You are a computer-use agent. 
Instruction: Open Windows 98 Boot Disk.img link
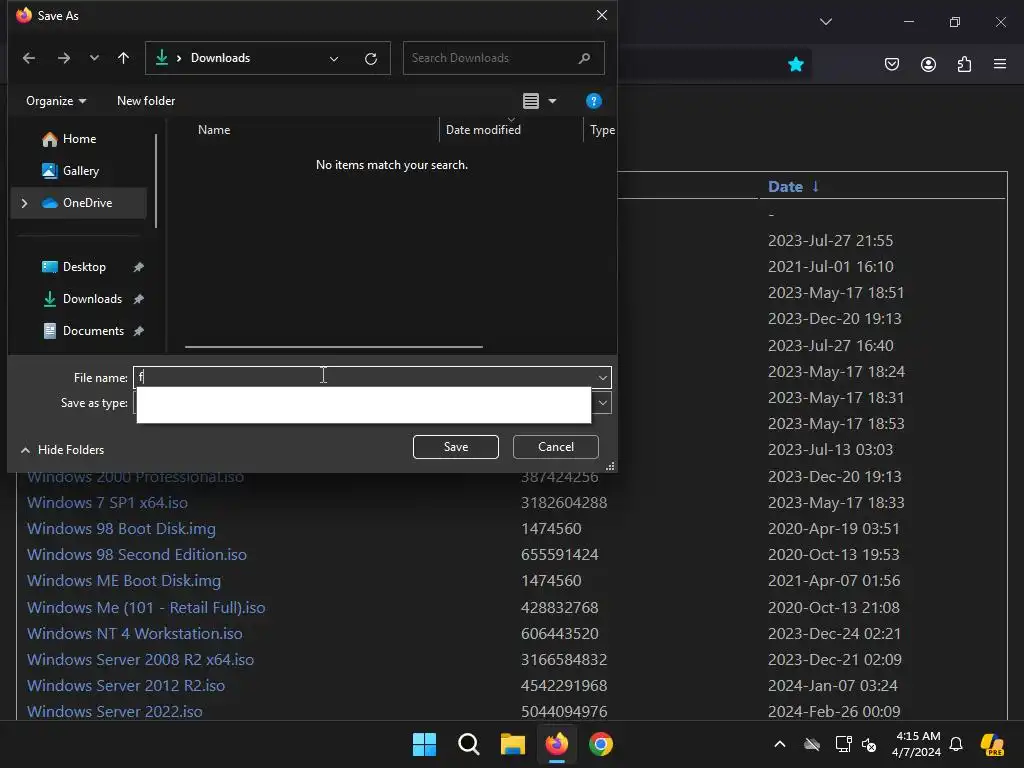coord(121,528)
